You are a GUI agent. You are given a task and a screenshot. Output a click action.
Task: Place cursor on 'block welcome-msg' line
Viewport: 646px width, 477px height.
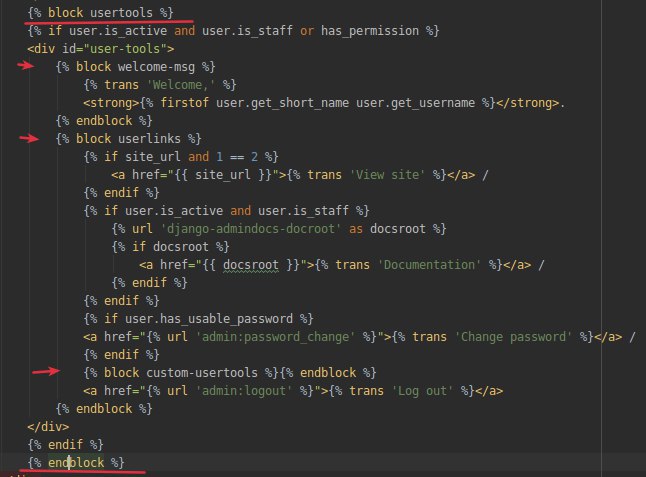click(x=136, y=67)
